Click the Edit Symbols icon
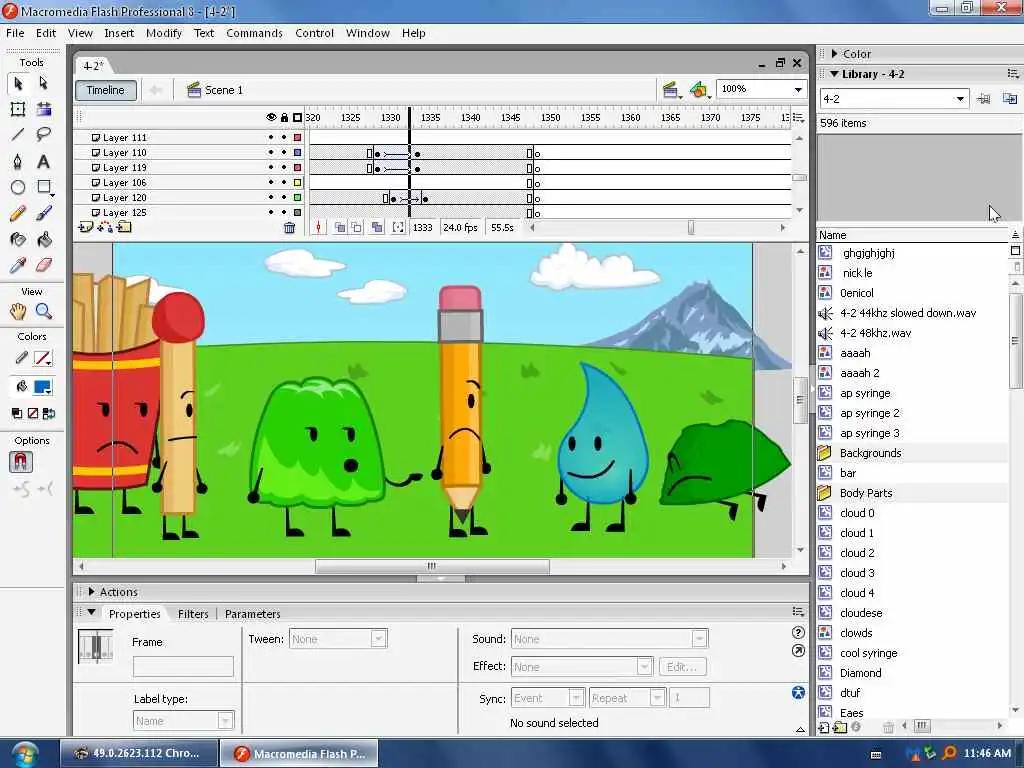The image size is (1024, 768). click(699, 90)
